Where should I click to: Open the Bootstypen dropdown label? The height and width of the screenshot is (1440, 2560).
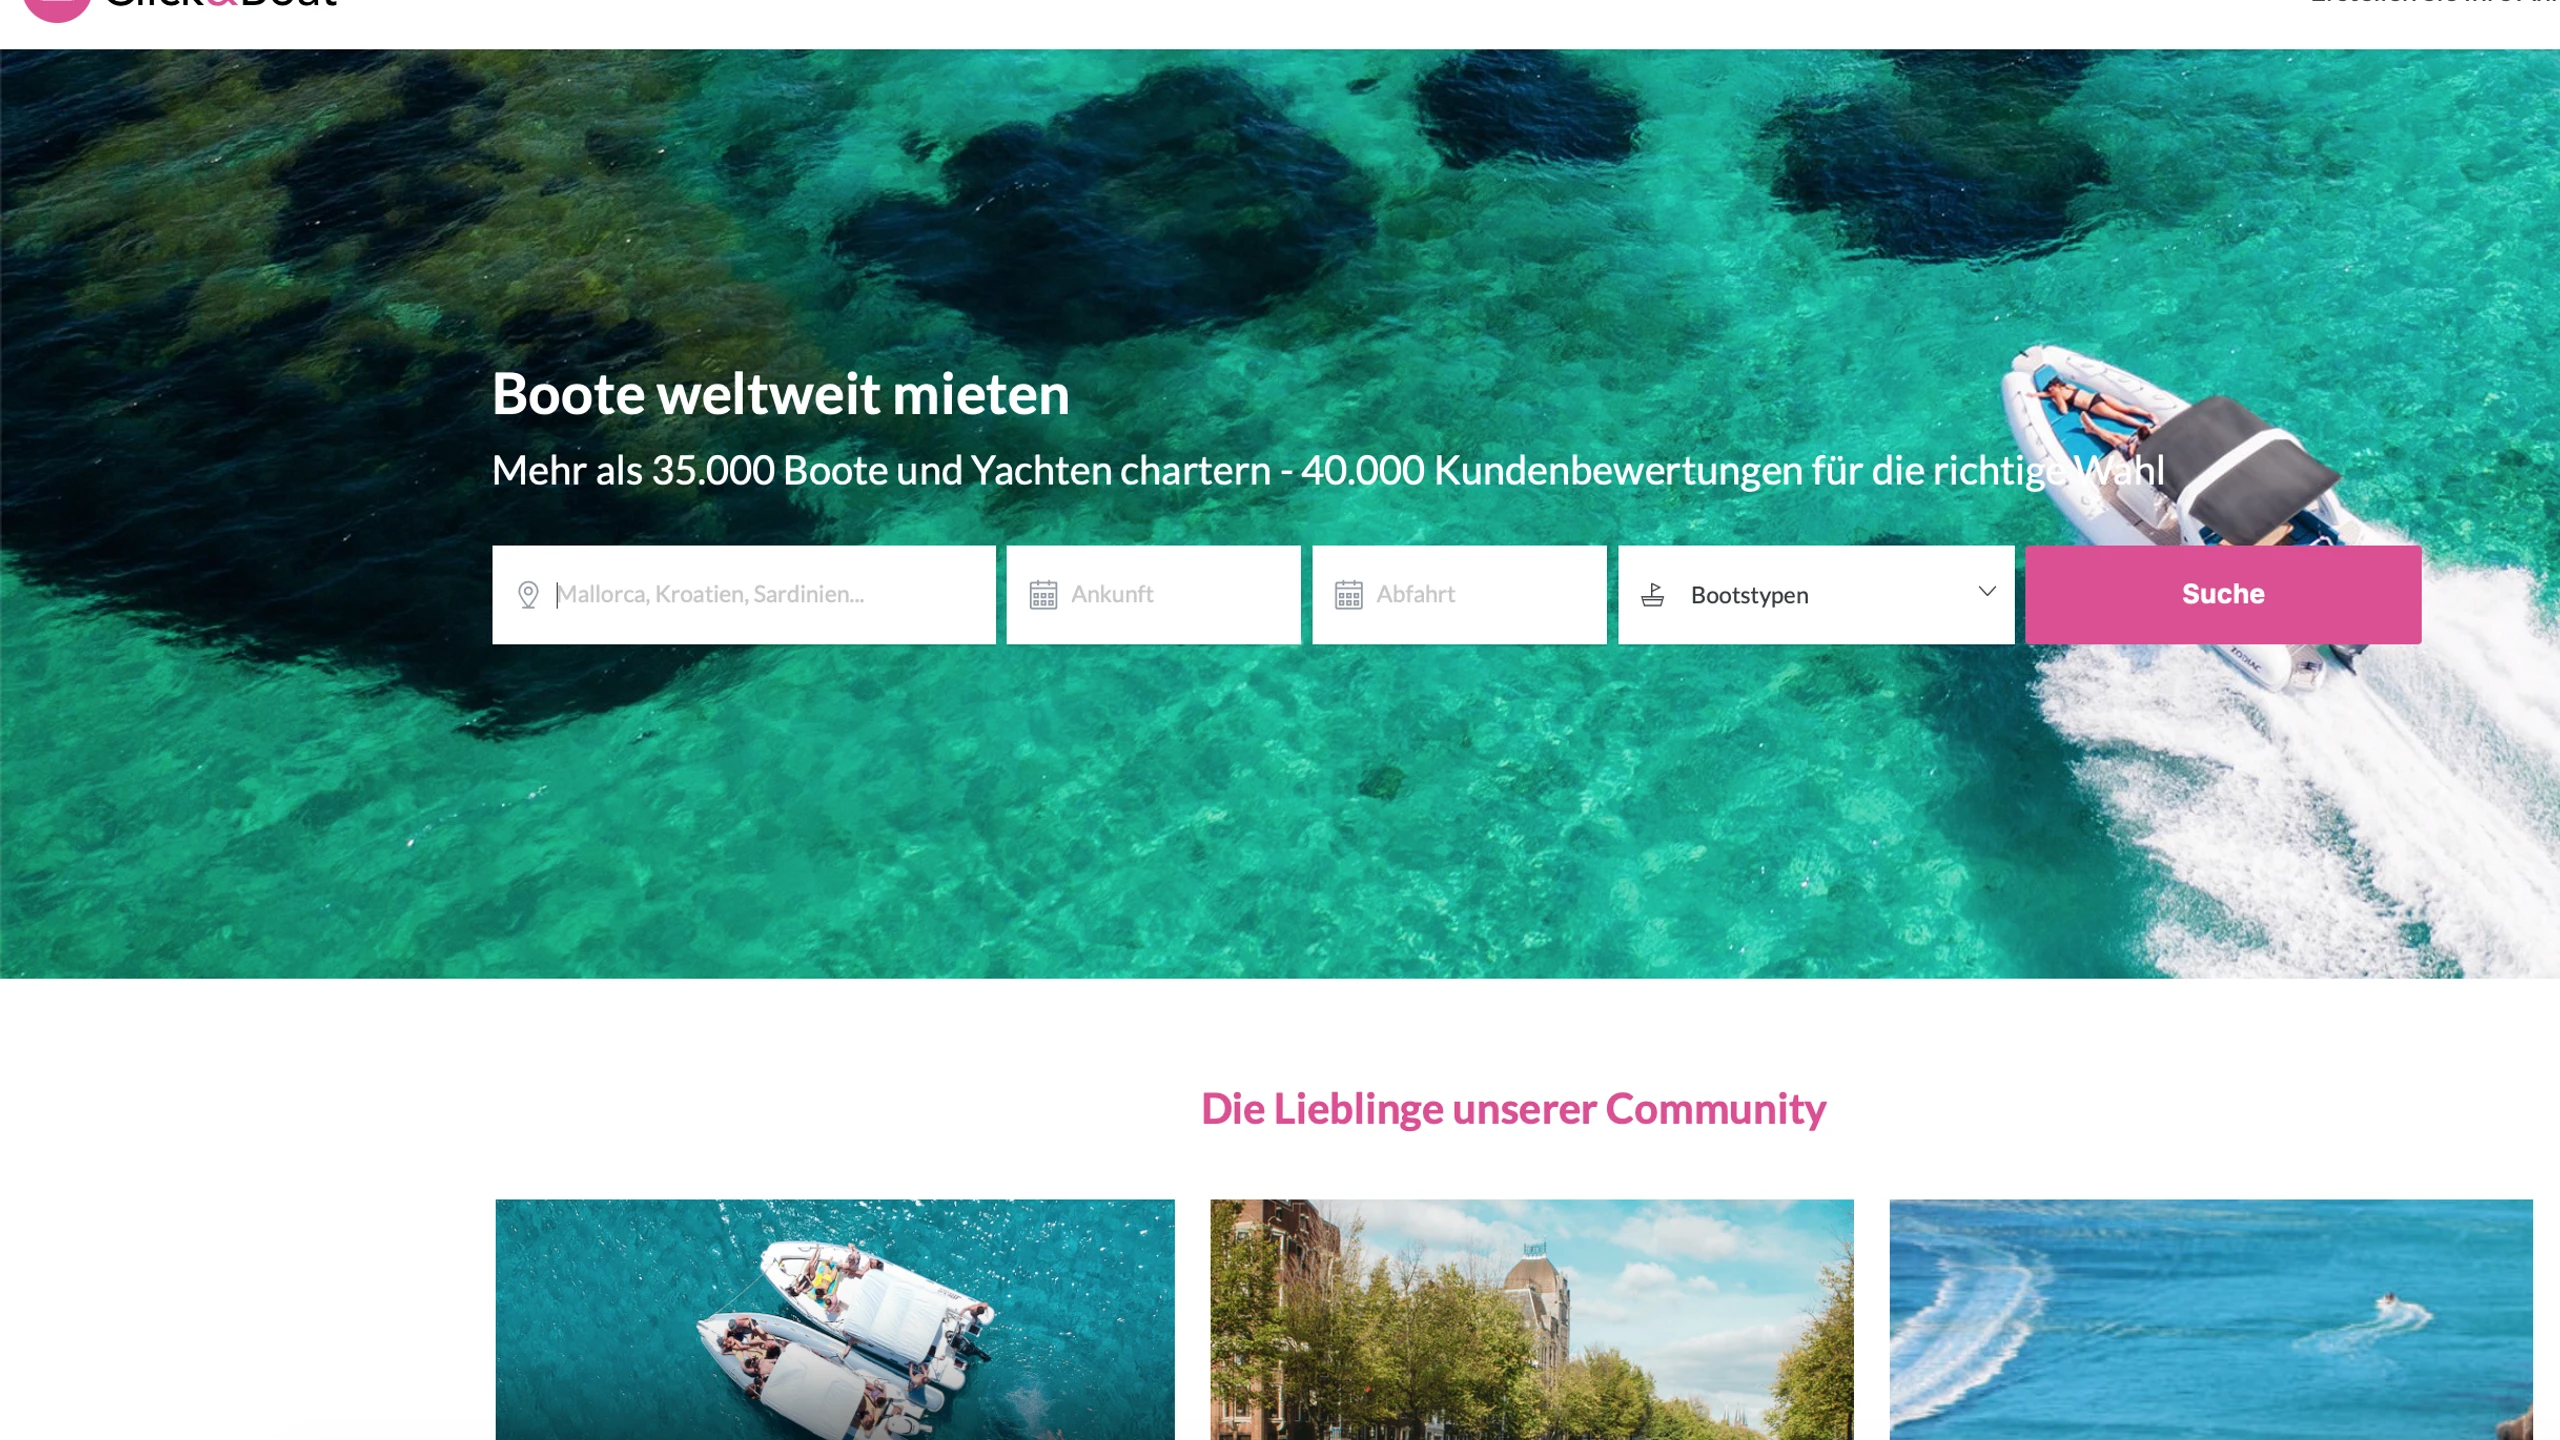pos(1749,595)
